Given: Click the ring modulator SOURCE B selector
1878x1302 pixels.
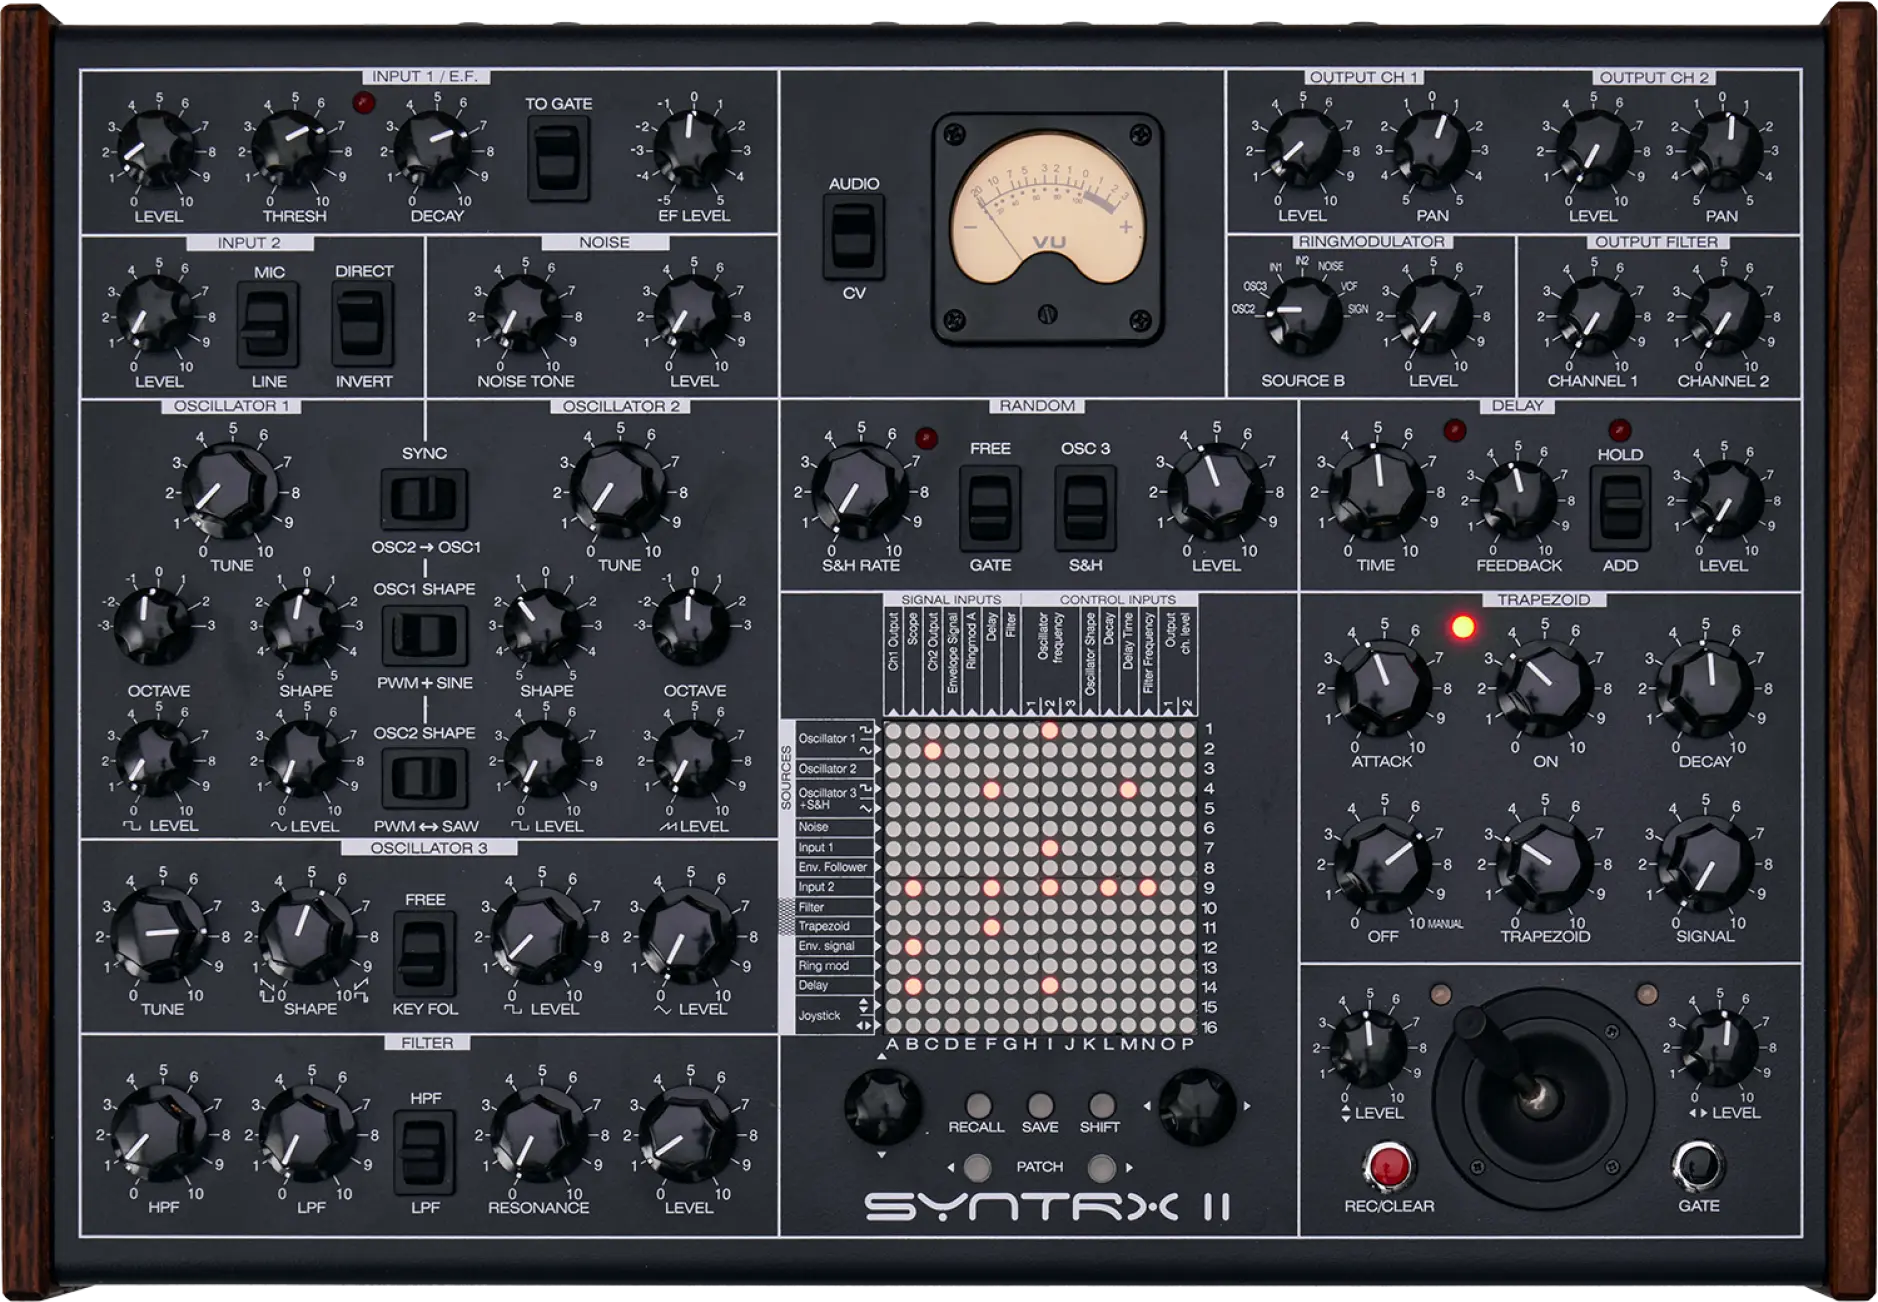Looking at the screenshot, I should tap(1302, 315).
